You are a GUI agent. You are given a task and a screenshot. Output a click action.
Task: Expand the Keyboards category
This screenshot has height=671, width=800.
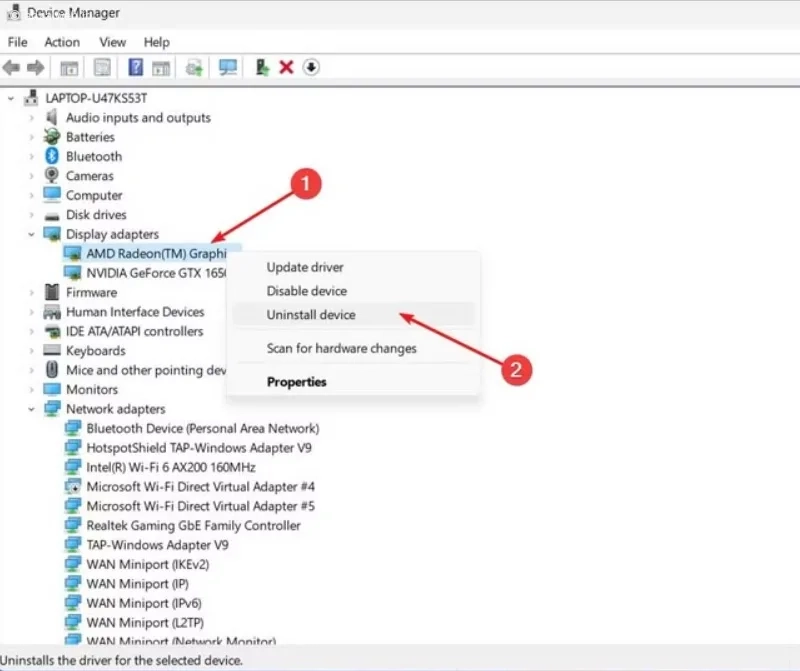click(31, 351)
